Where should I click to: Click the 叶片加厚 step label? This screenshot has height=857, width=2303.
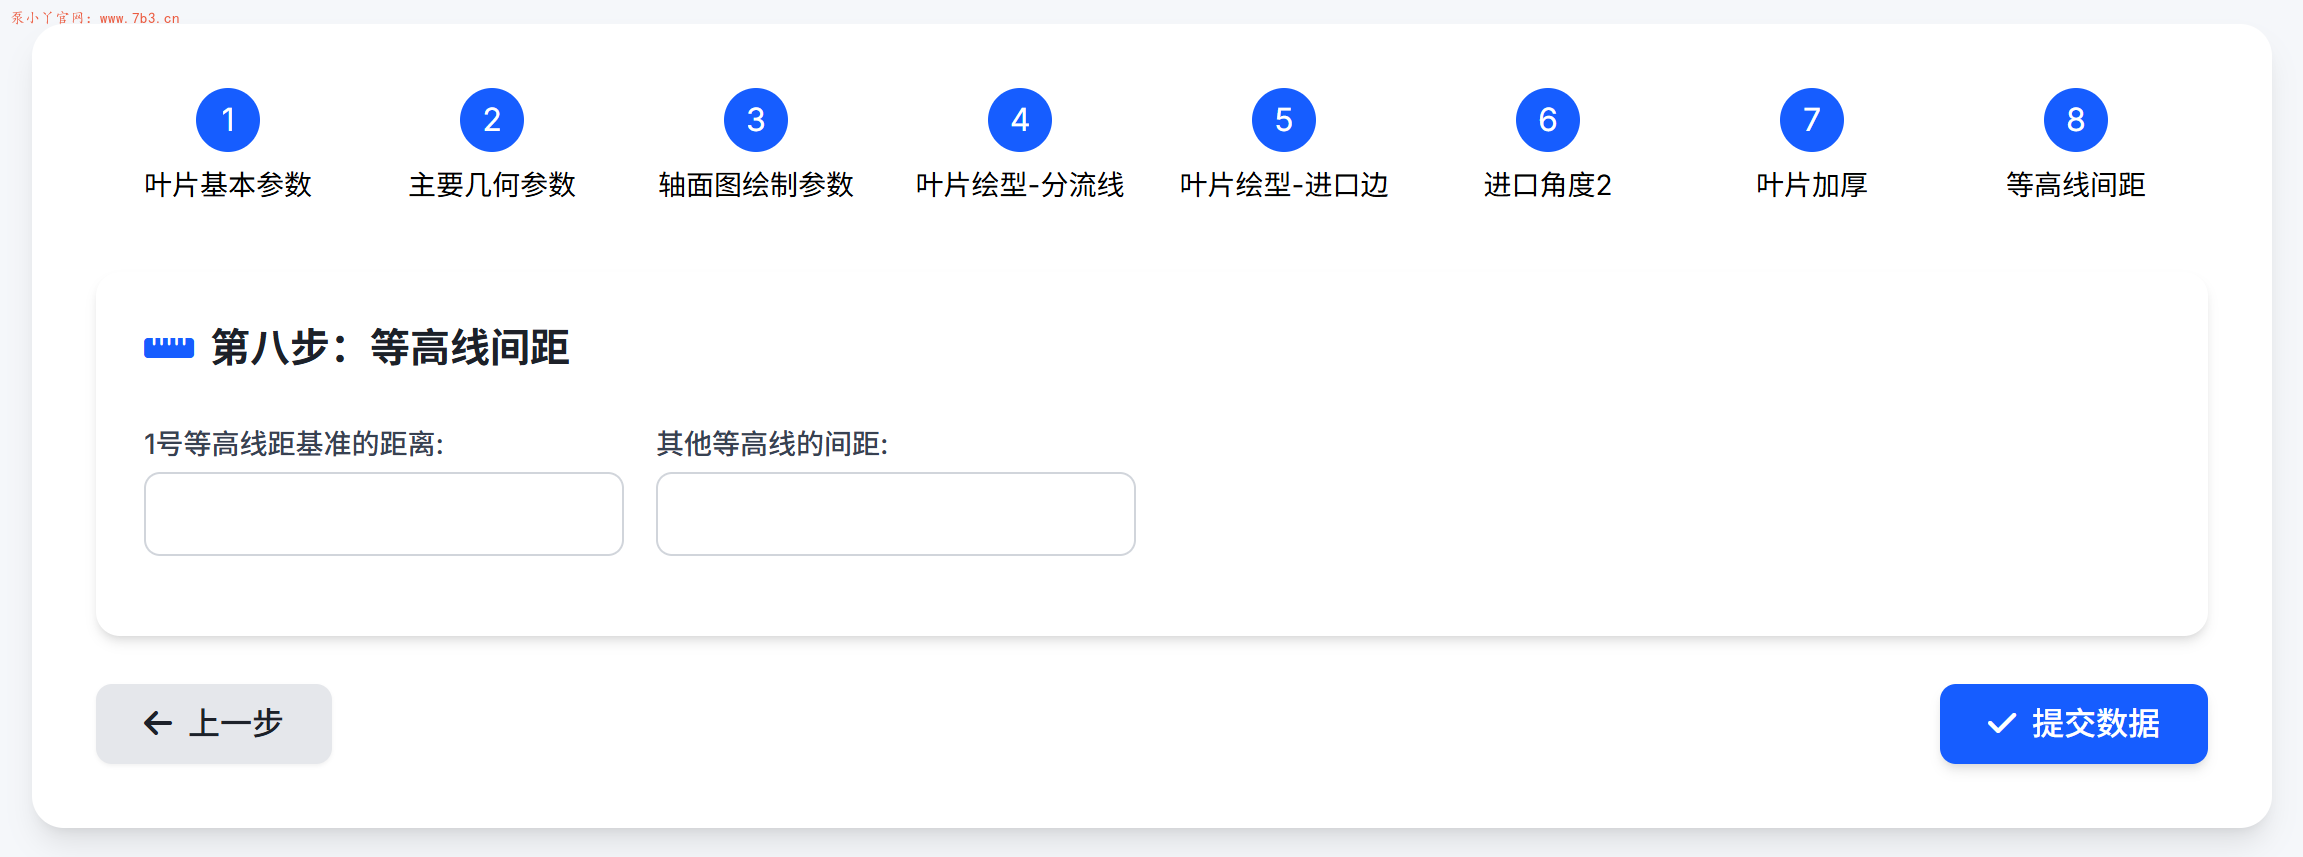tap(1812, 185)
